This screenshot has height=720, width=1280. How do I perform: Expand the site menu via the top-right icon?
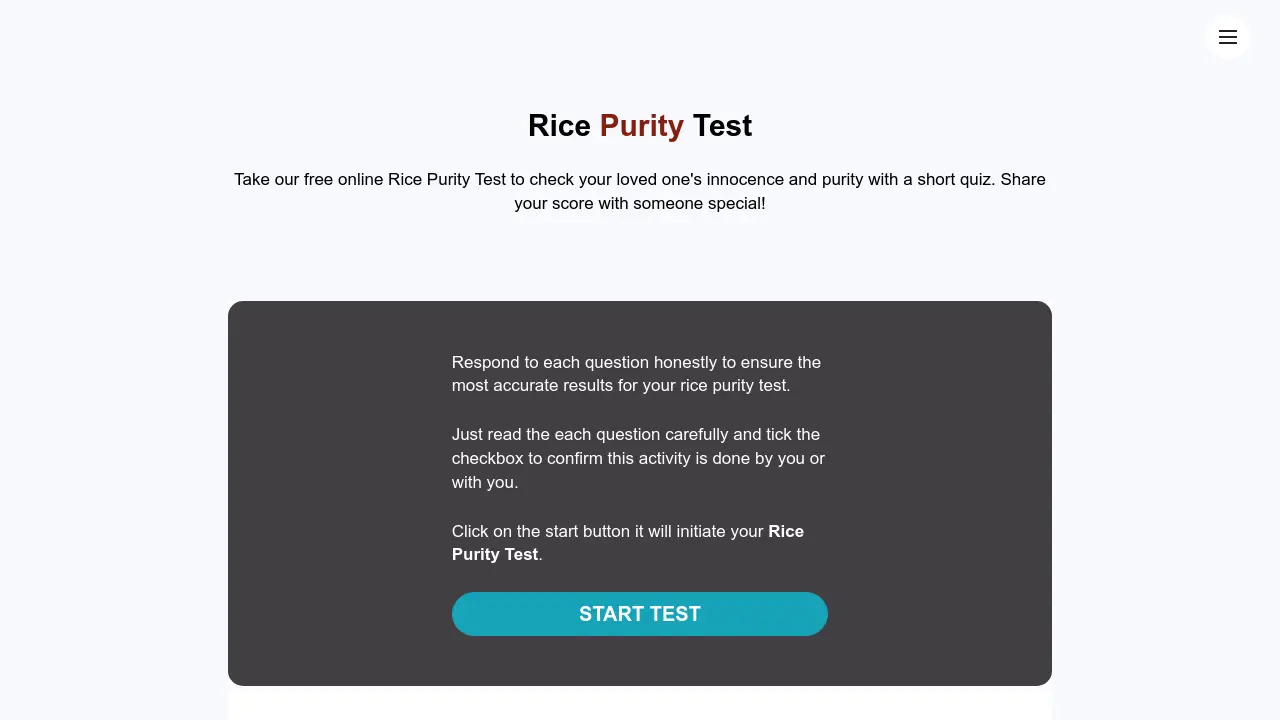click(x=1228, y=37)
